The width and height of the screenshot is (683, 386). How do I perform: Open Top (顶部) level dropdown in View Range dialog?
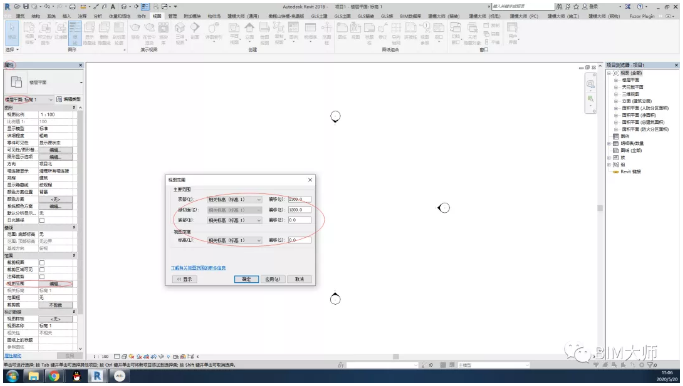click(234, 199)
